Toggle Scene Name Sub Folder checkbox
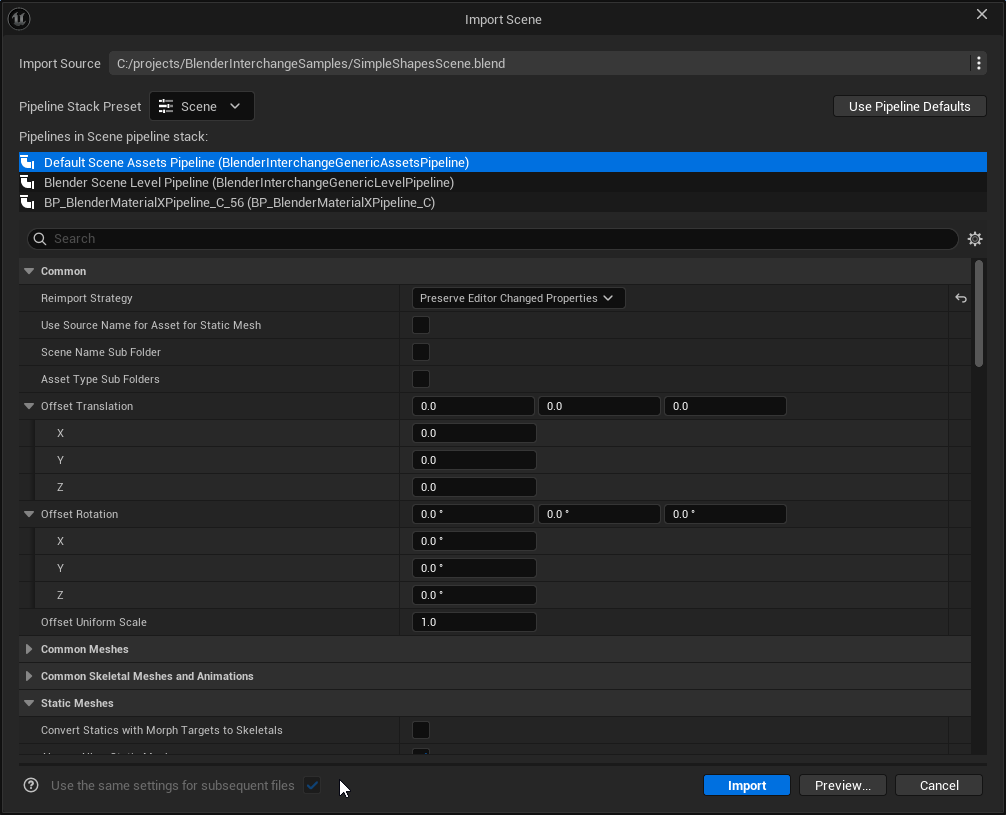Viewport: 1006px width, 815px height. click(x=421, y=352)
